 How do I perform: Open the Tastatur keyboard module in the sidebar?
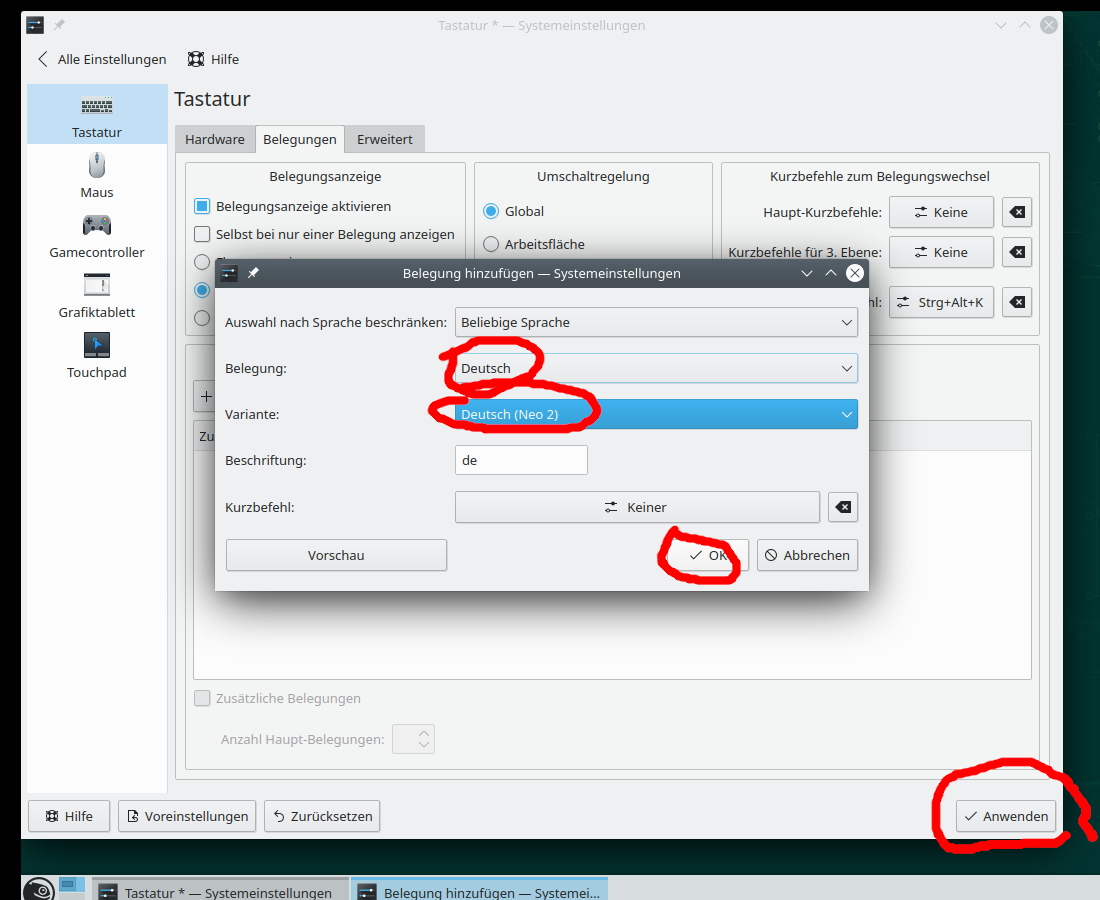coord(97,115)
